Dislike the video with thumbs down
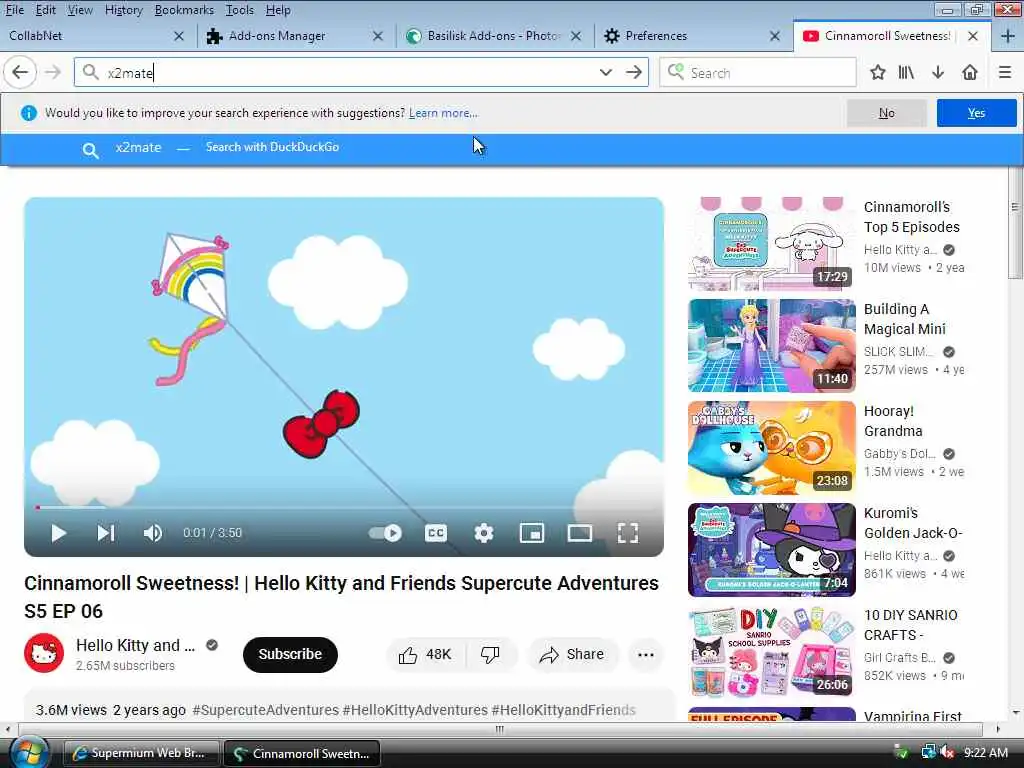The image size is (1024, 768). pyautogui.click(x=490, y=654)
